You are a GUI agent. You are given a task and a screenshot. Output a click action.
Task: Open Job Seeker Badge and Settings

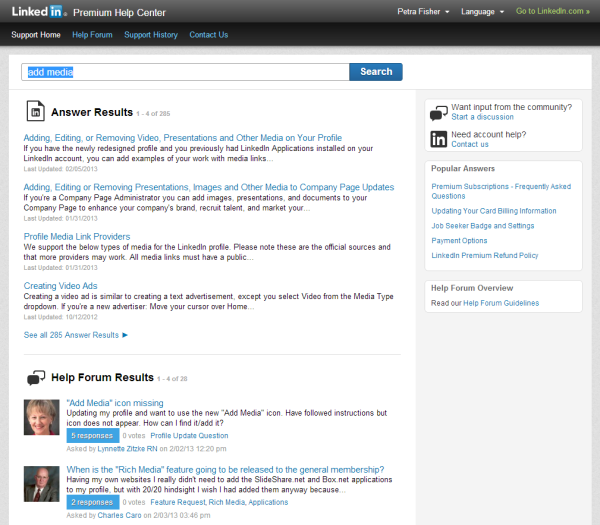click(x=483, y=226)
